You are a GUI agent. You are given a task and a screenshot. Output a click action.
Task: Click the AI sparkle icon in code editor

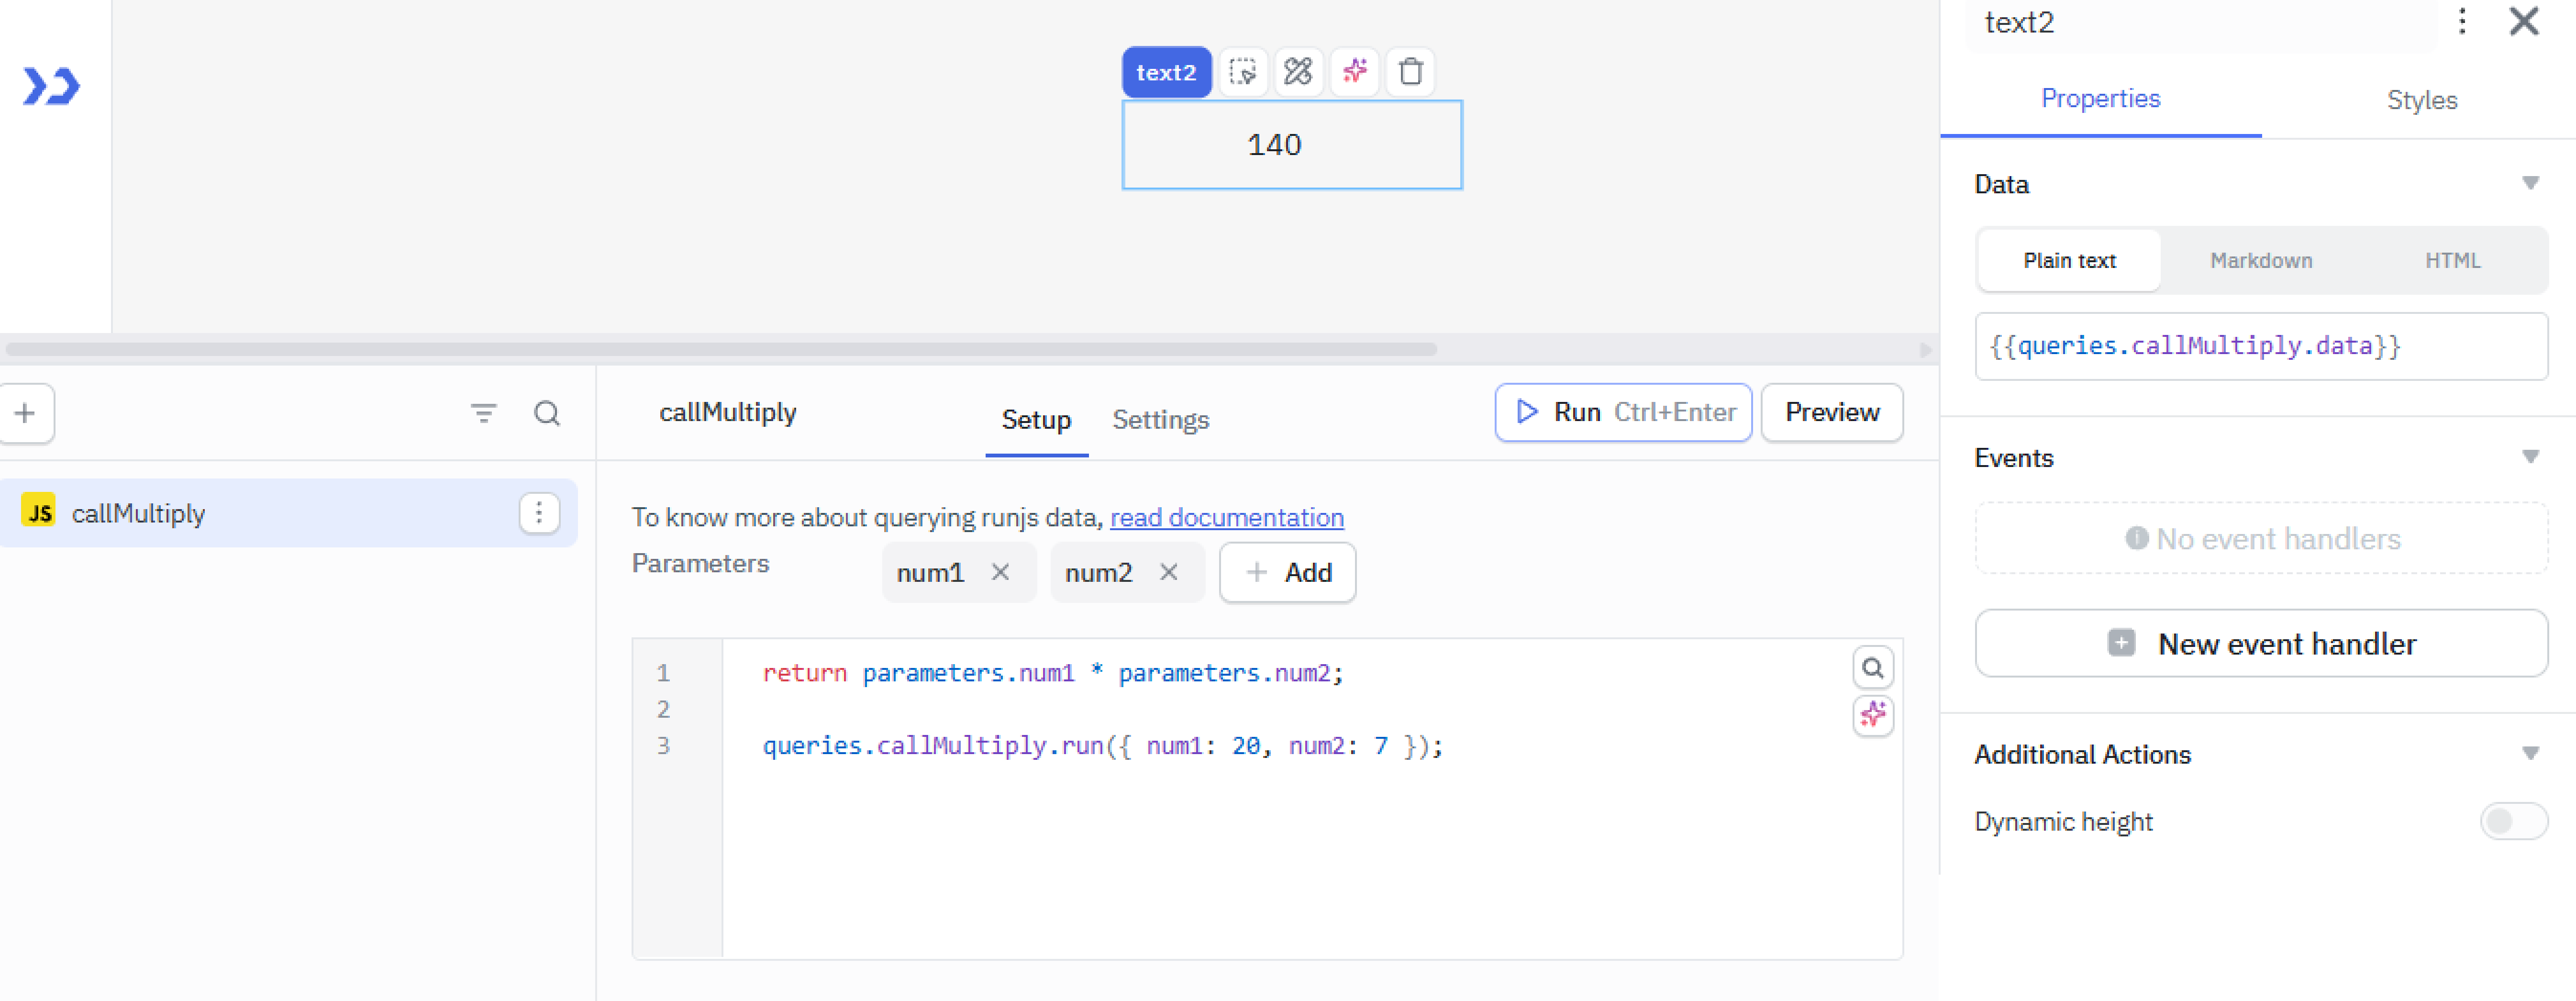tap(1872, 716)
